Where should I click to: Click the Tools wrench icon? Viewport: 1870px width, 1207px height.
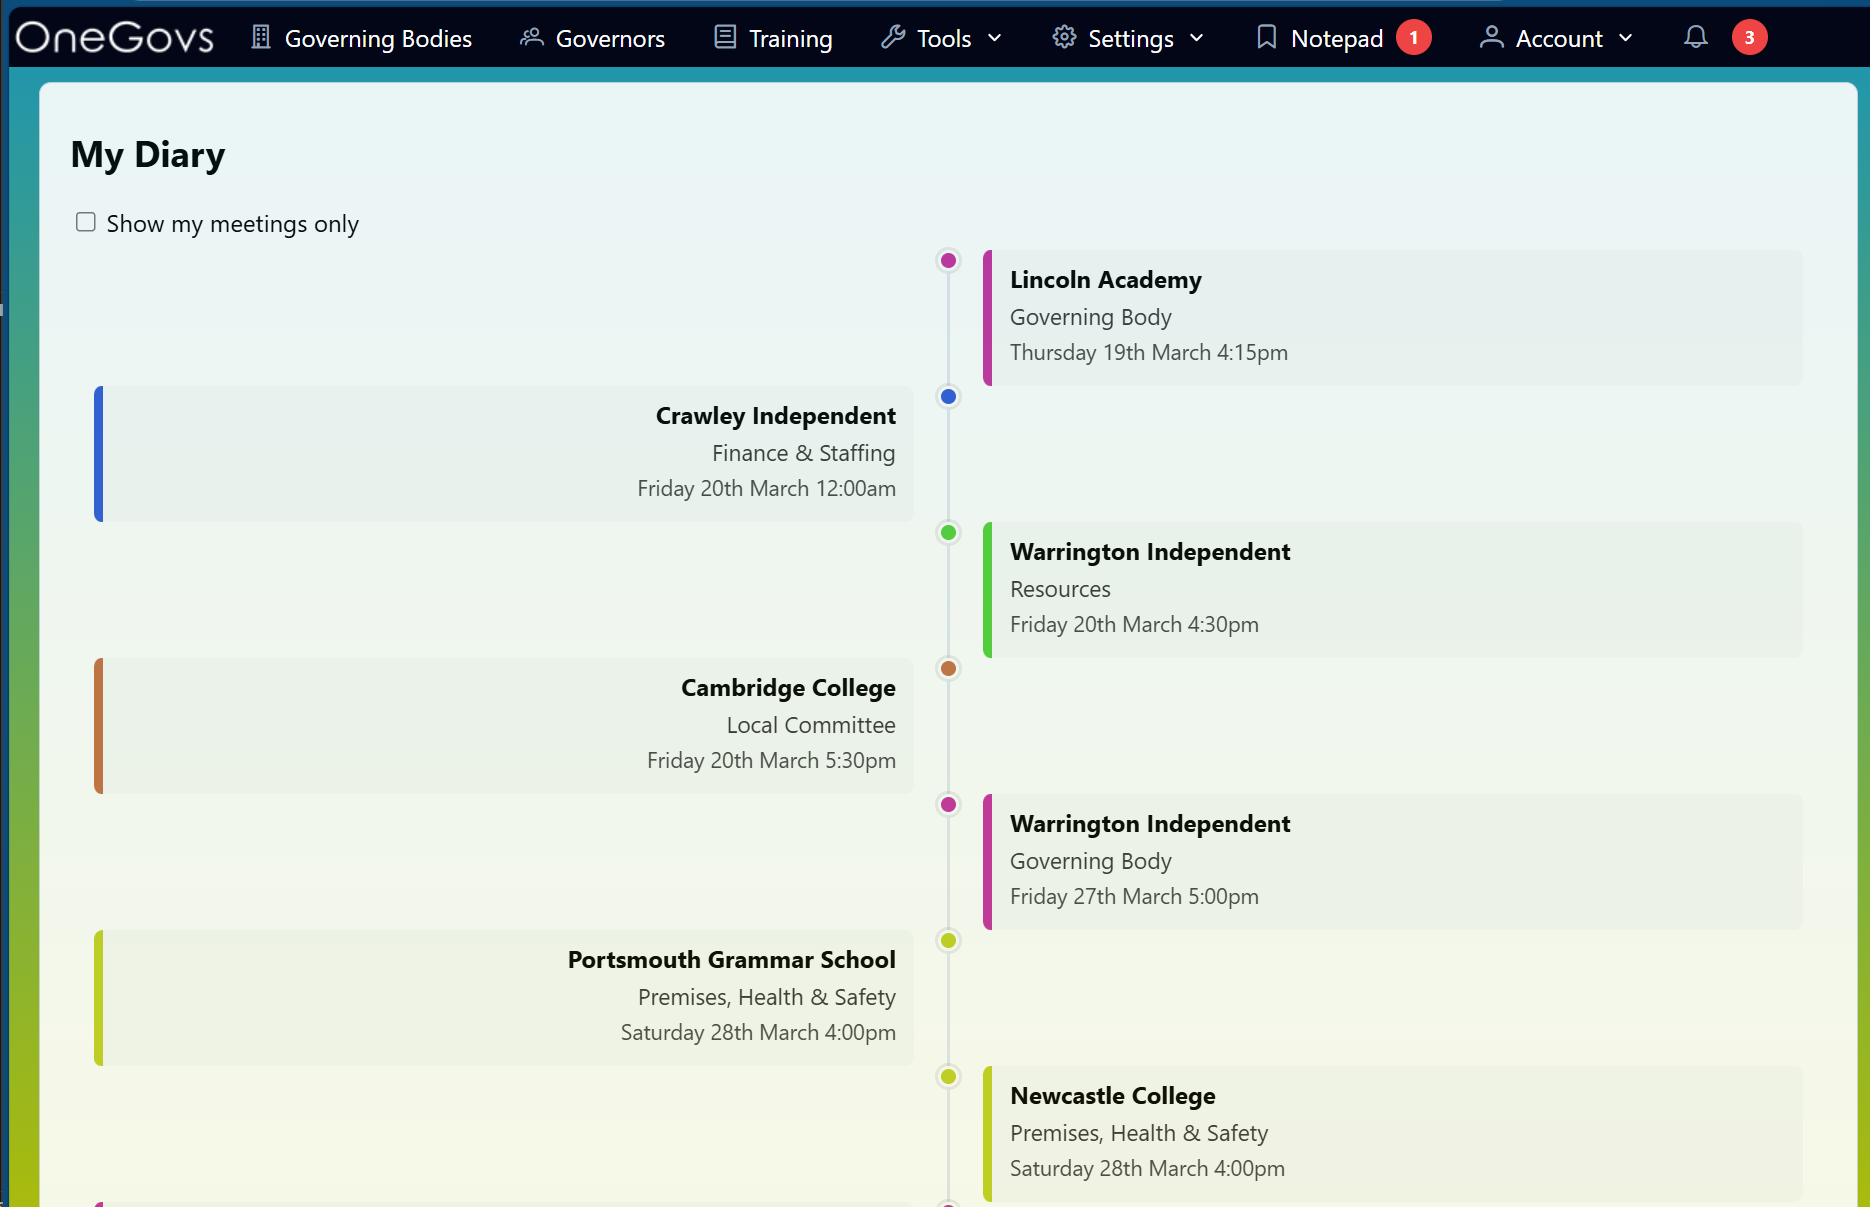click(893, 37)
